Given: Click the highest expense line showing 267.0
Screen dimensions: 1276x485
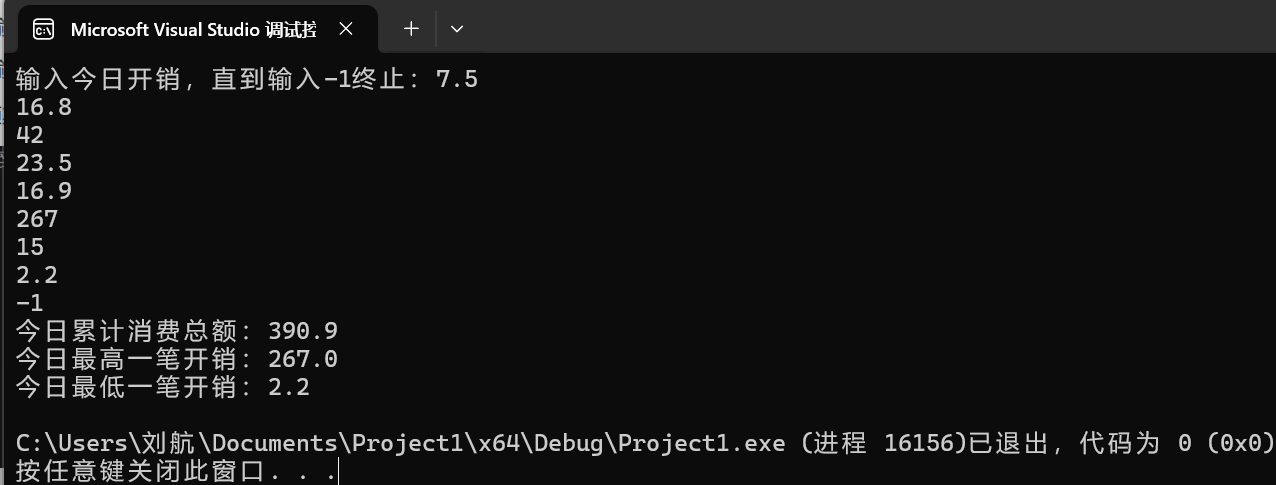Looking at the screenshot, I should point(177,359).
